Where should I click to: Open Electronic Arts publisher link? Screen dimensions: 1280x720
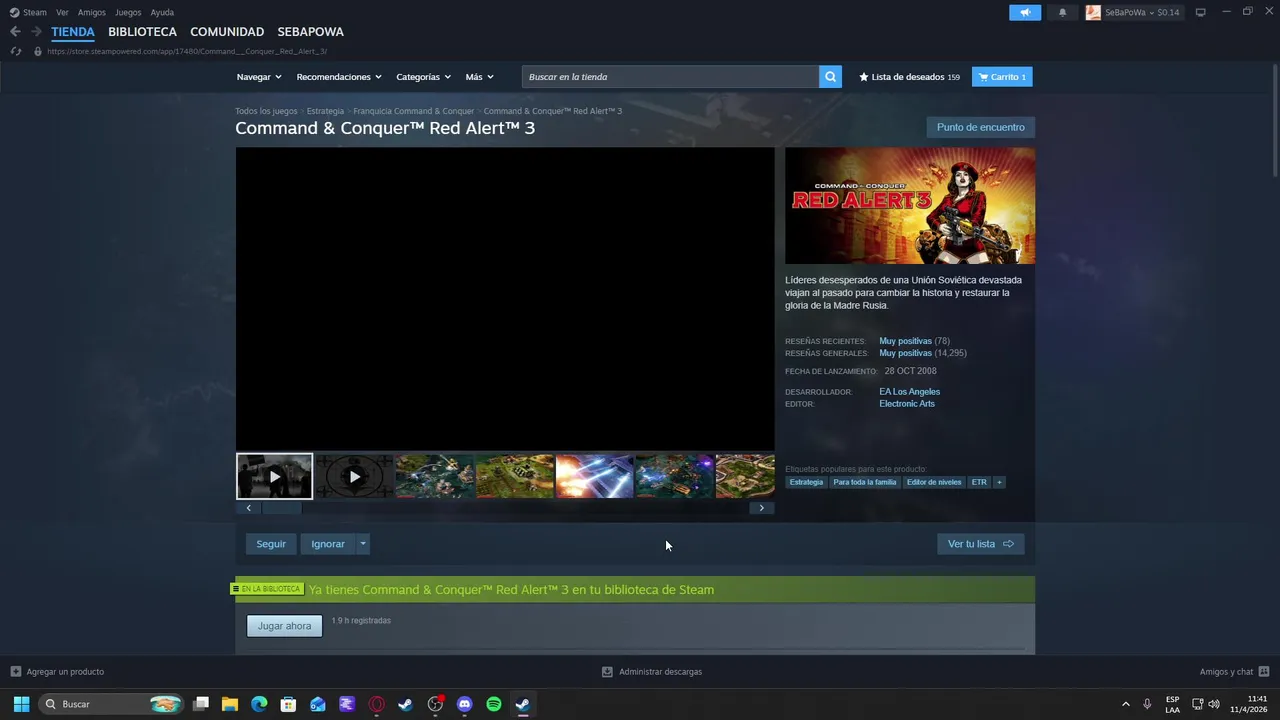click(907, 404)
